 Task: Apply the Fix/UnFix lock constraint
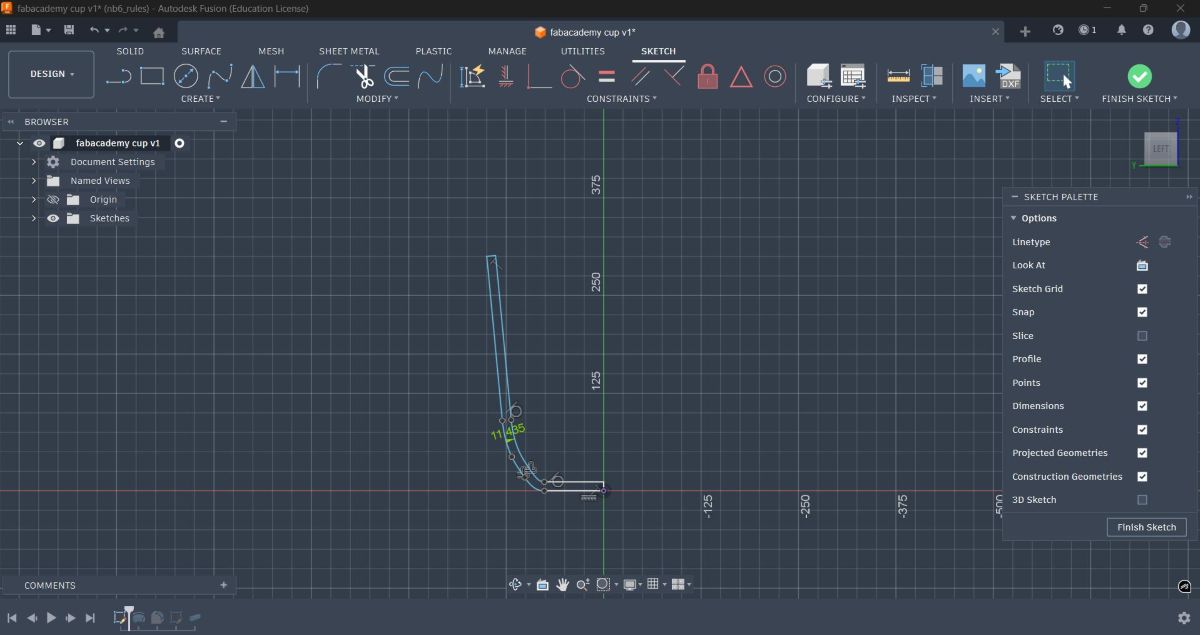[707, 77]
